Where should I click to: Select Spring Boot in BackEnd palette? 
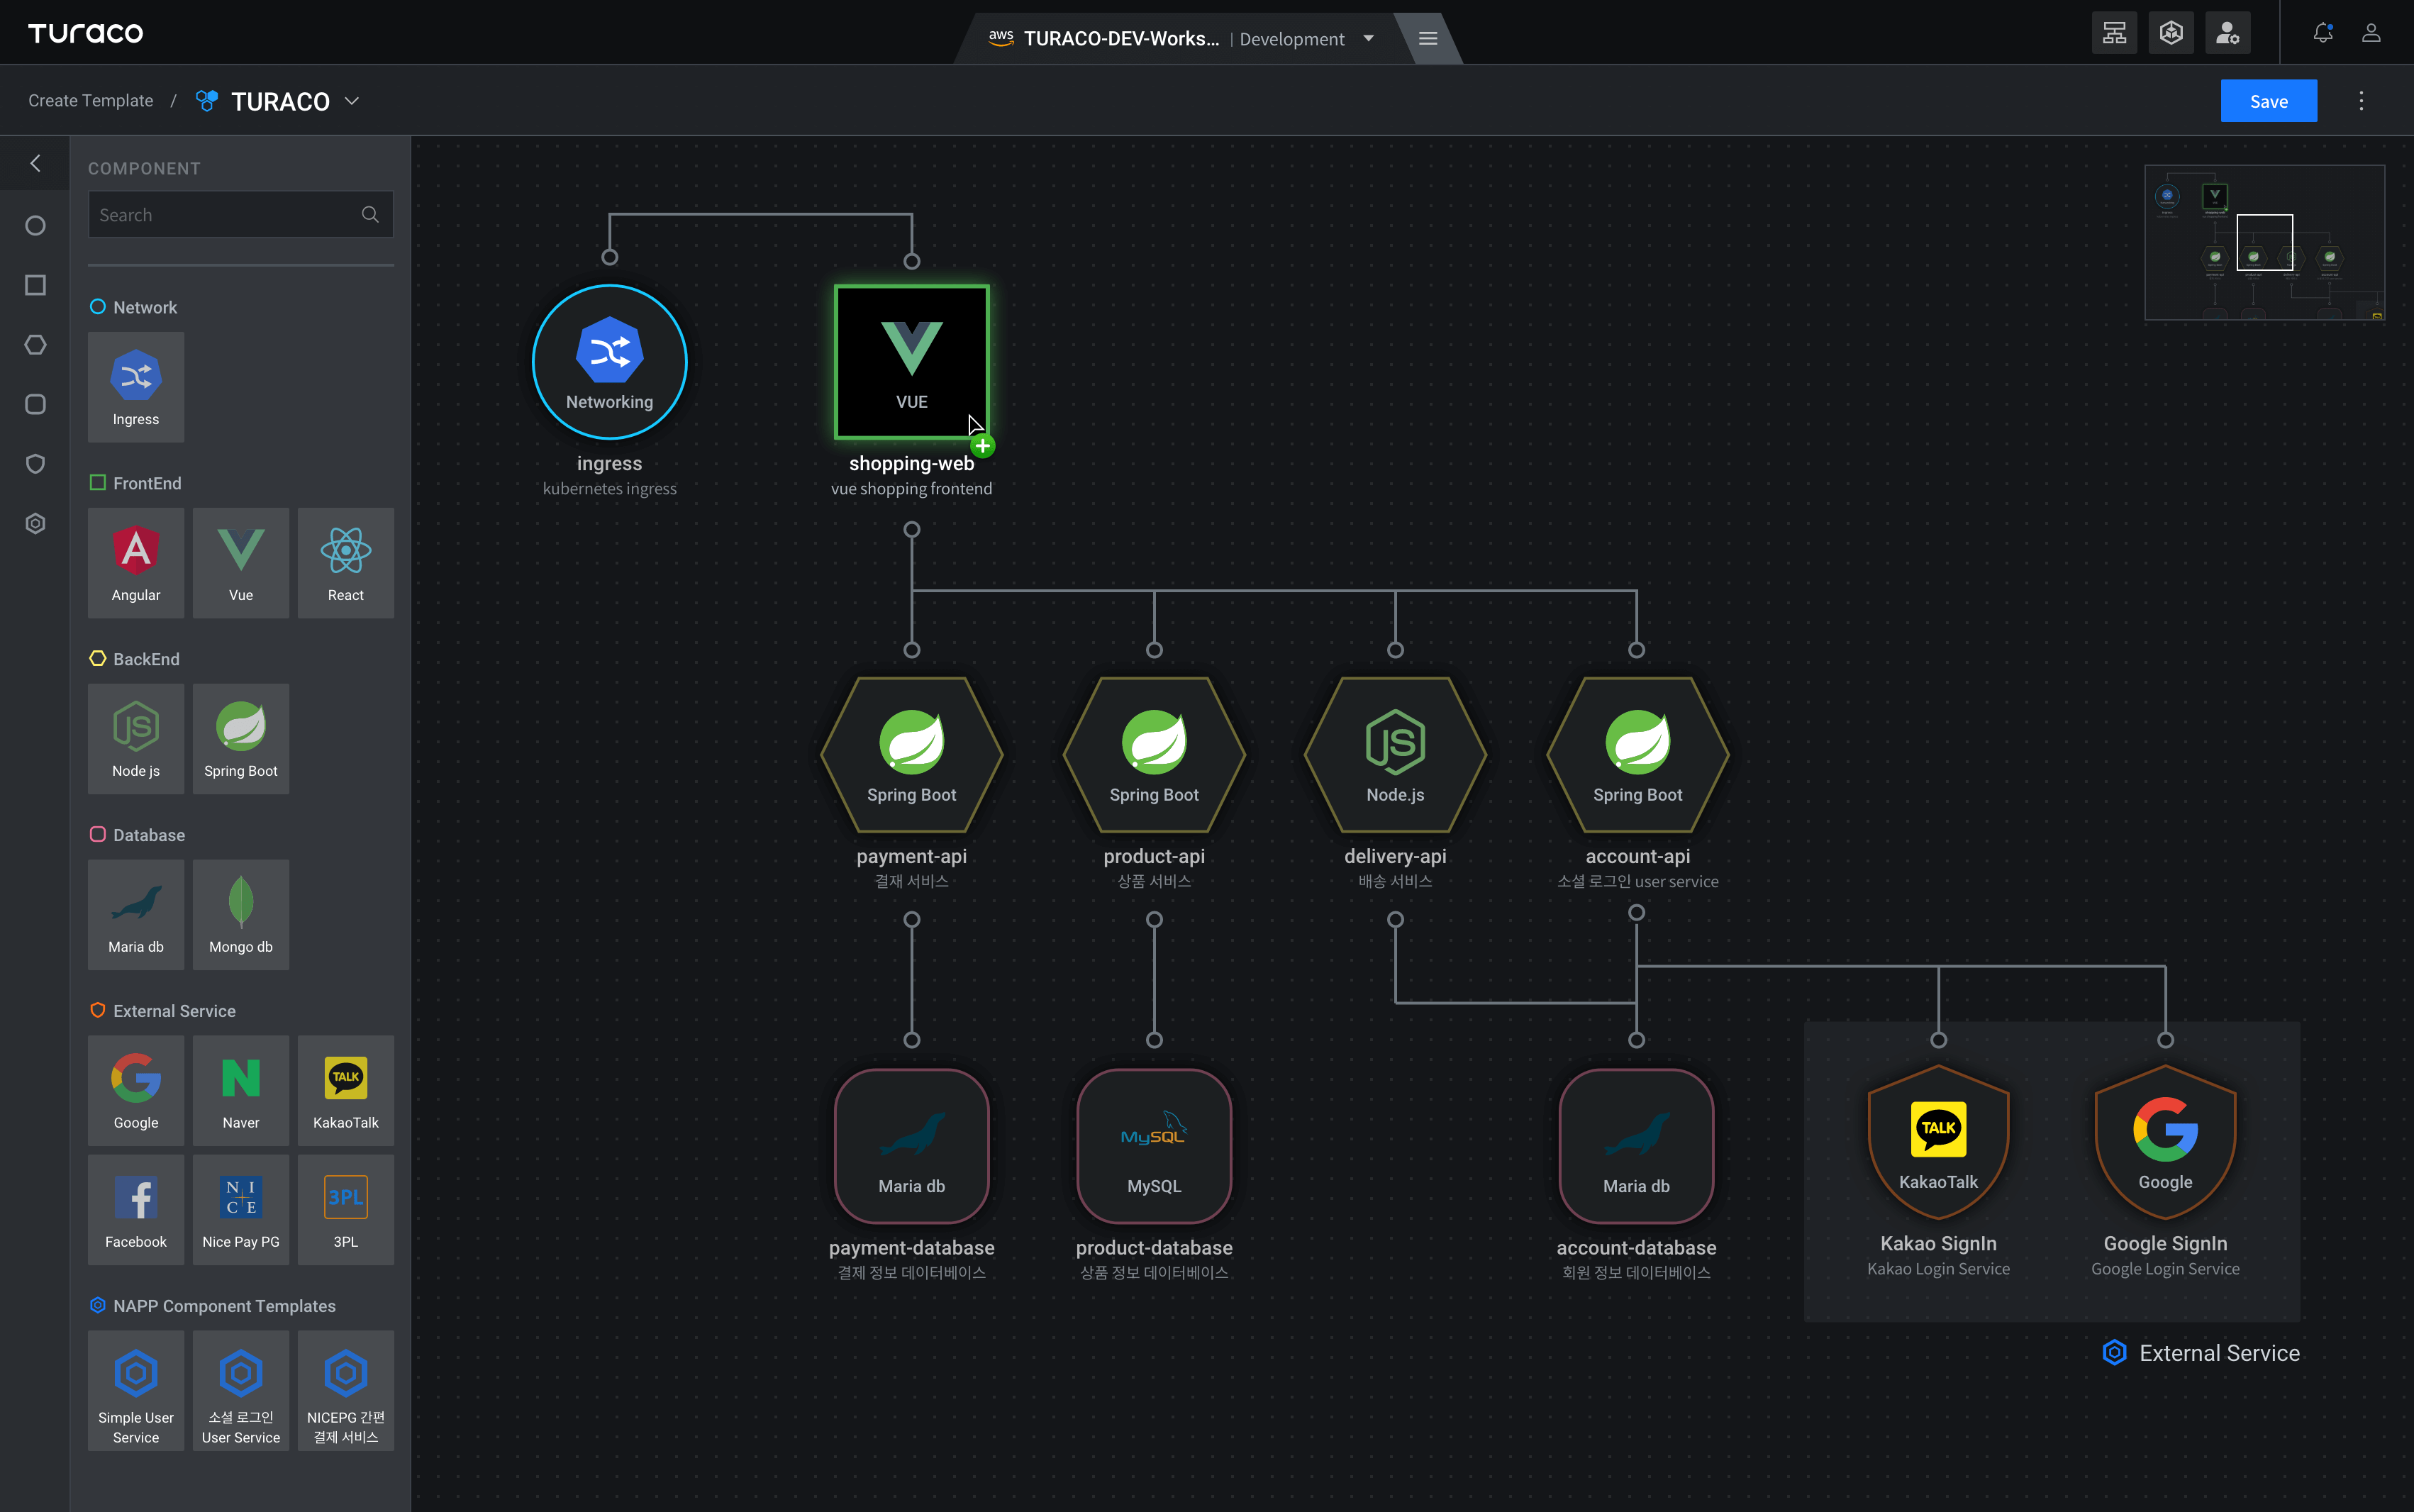click(241, 739)
